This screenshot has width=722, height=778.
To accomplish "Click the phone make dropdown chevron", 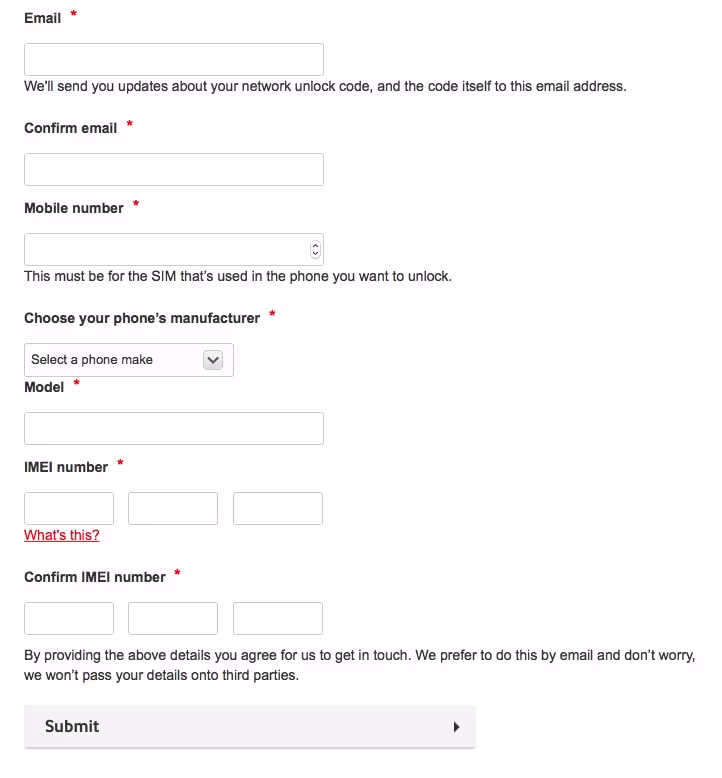I will tap(212, 360).
